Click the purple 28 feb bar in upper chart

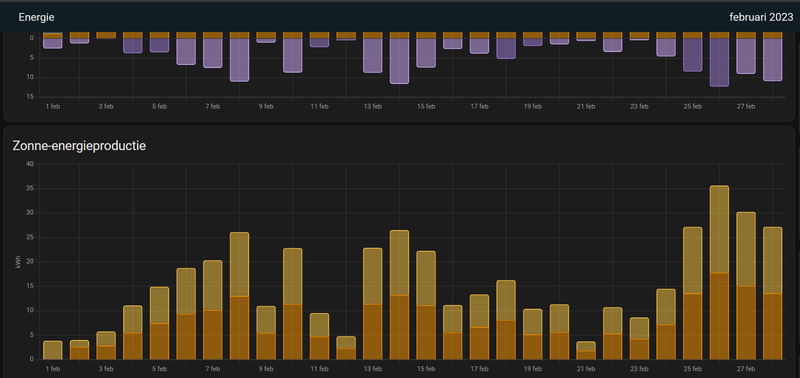tap(772, 59)
